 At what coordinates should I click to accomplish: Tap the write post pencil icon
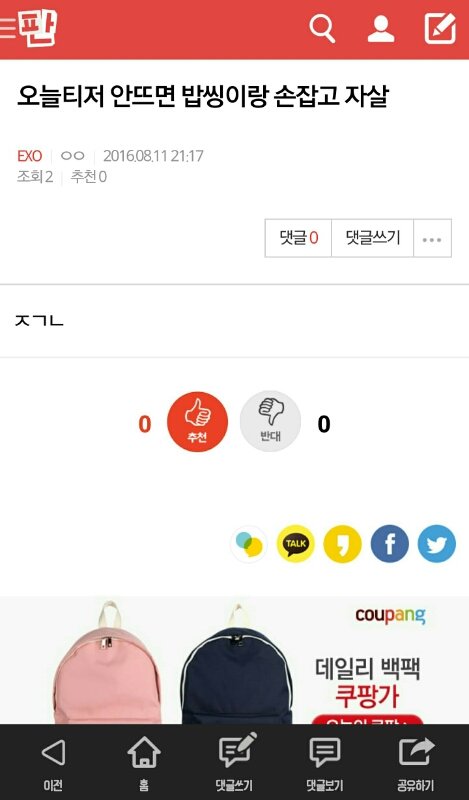(x=440, y=28)
